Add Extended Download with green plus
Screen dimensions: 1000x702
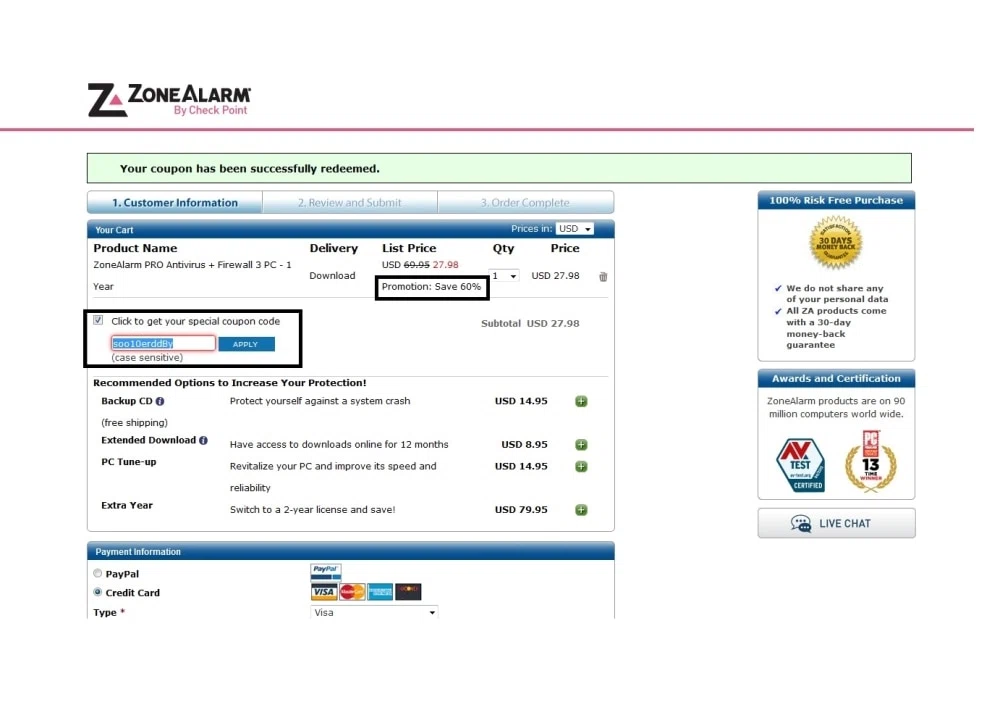point(581,444)
